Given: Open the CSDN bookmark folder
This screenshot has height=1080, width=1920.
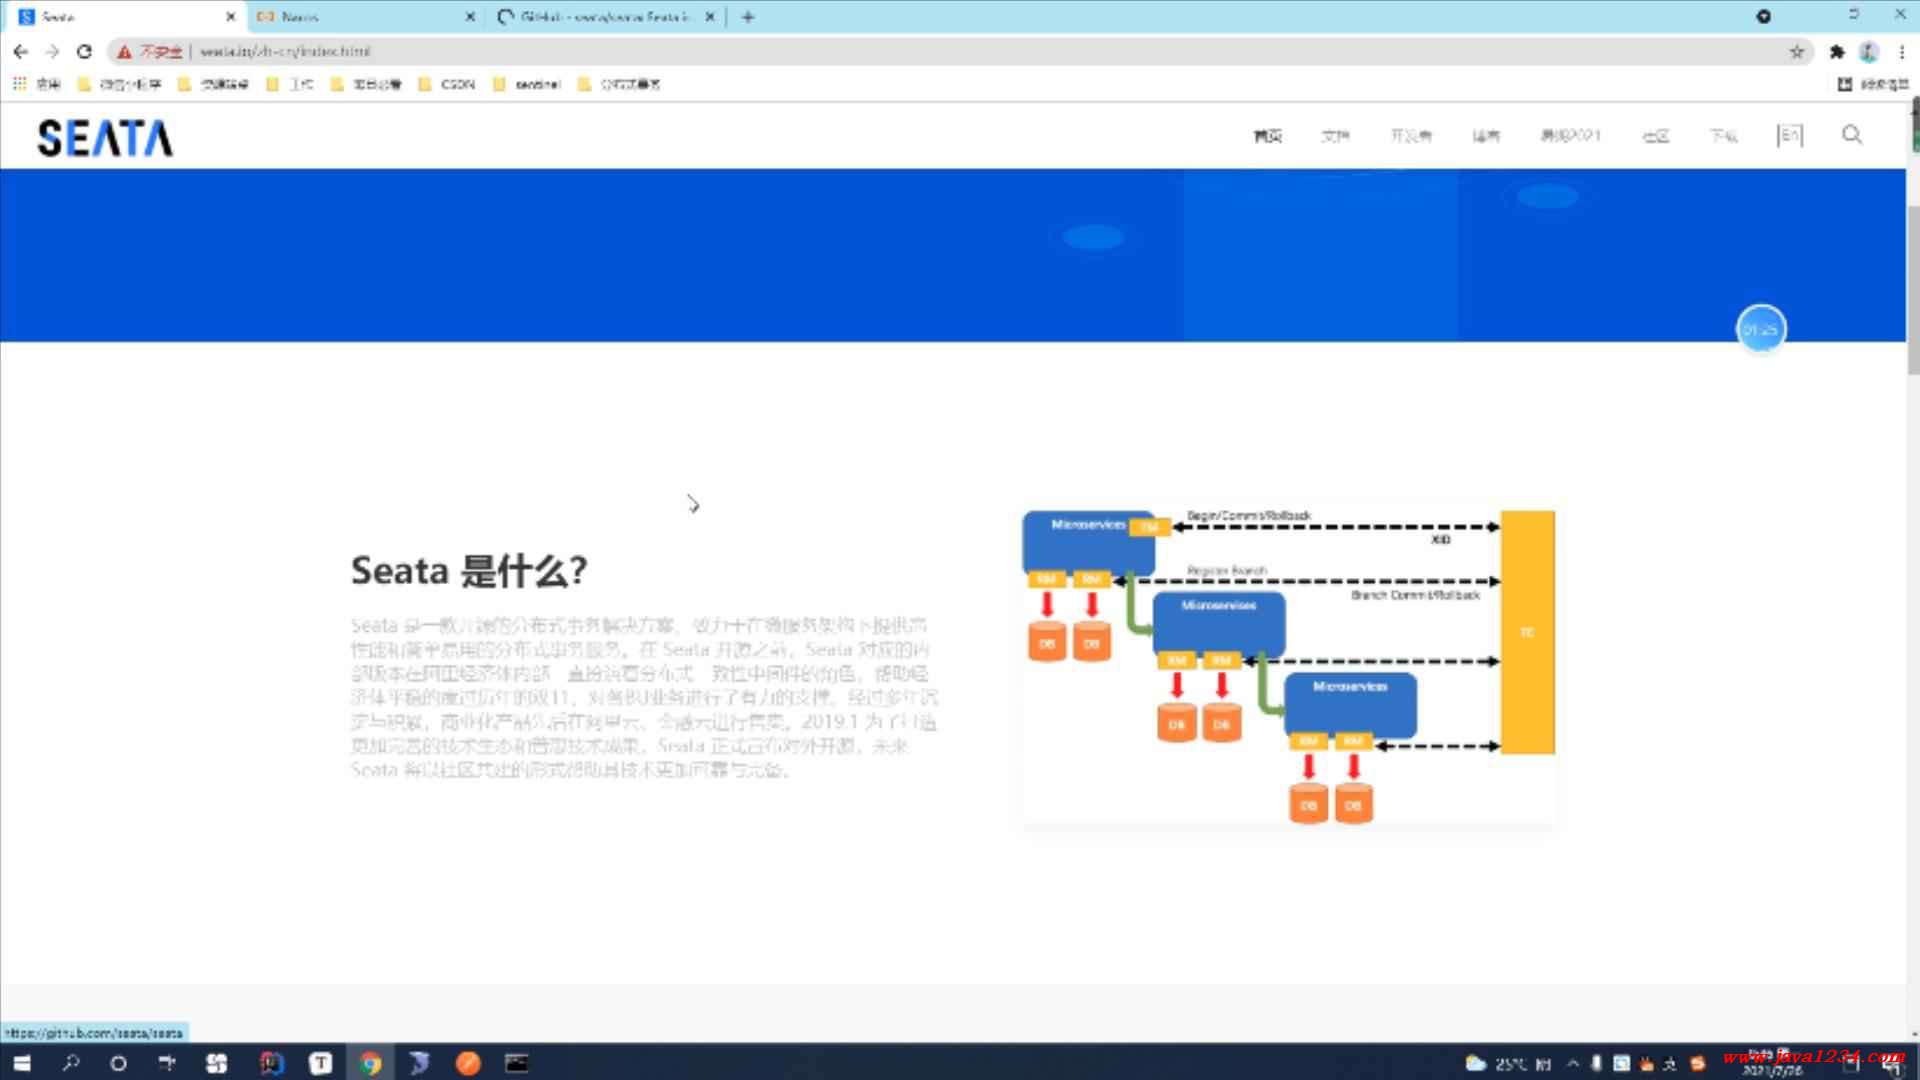Looking at the screenshot, I should [x=447, y=84].
